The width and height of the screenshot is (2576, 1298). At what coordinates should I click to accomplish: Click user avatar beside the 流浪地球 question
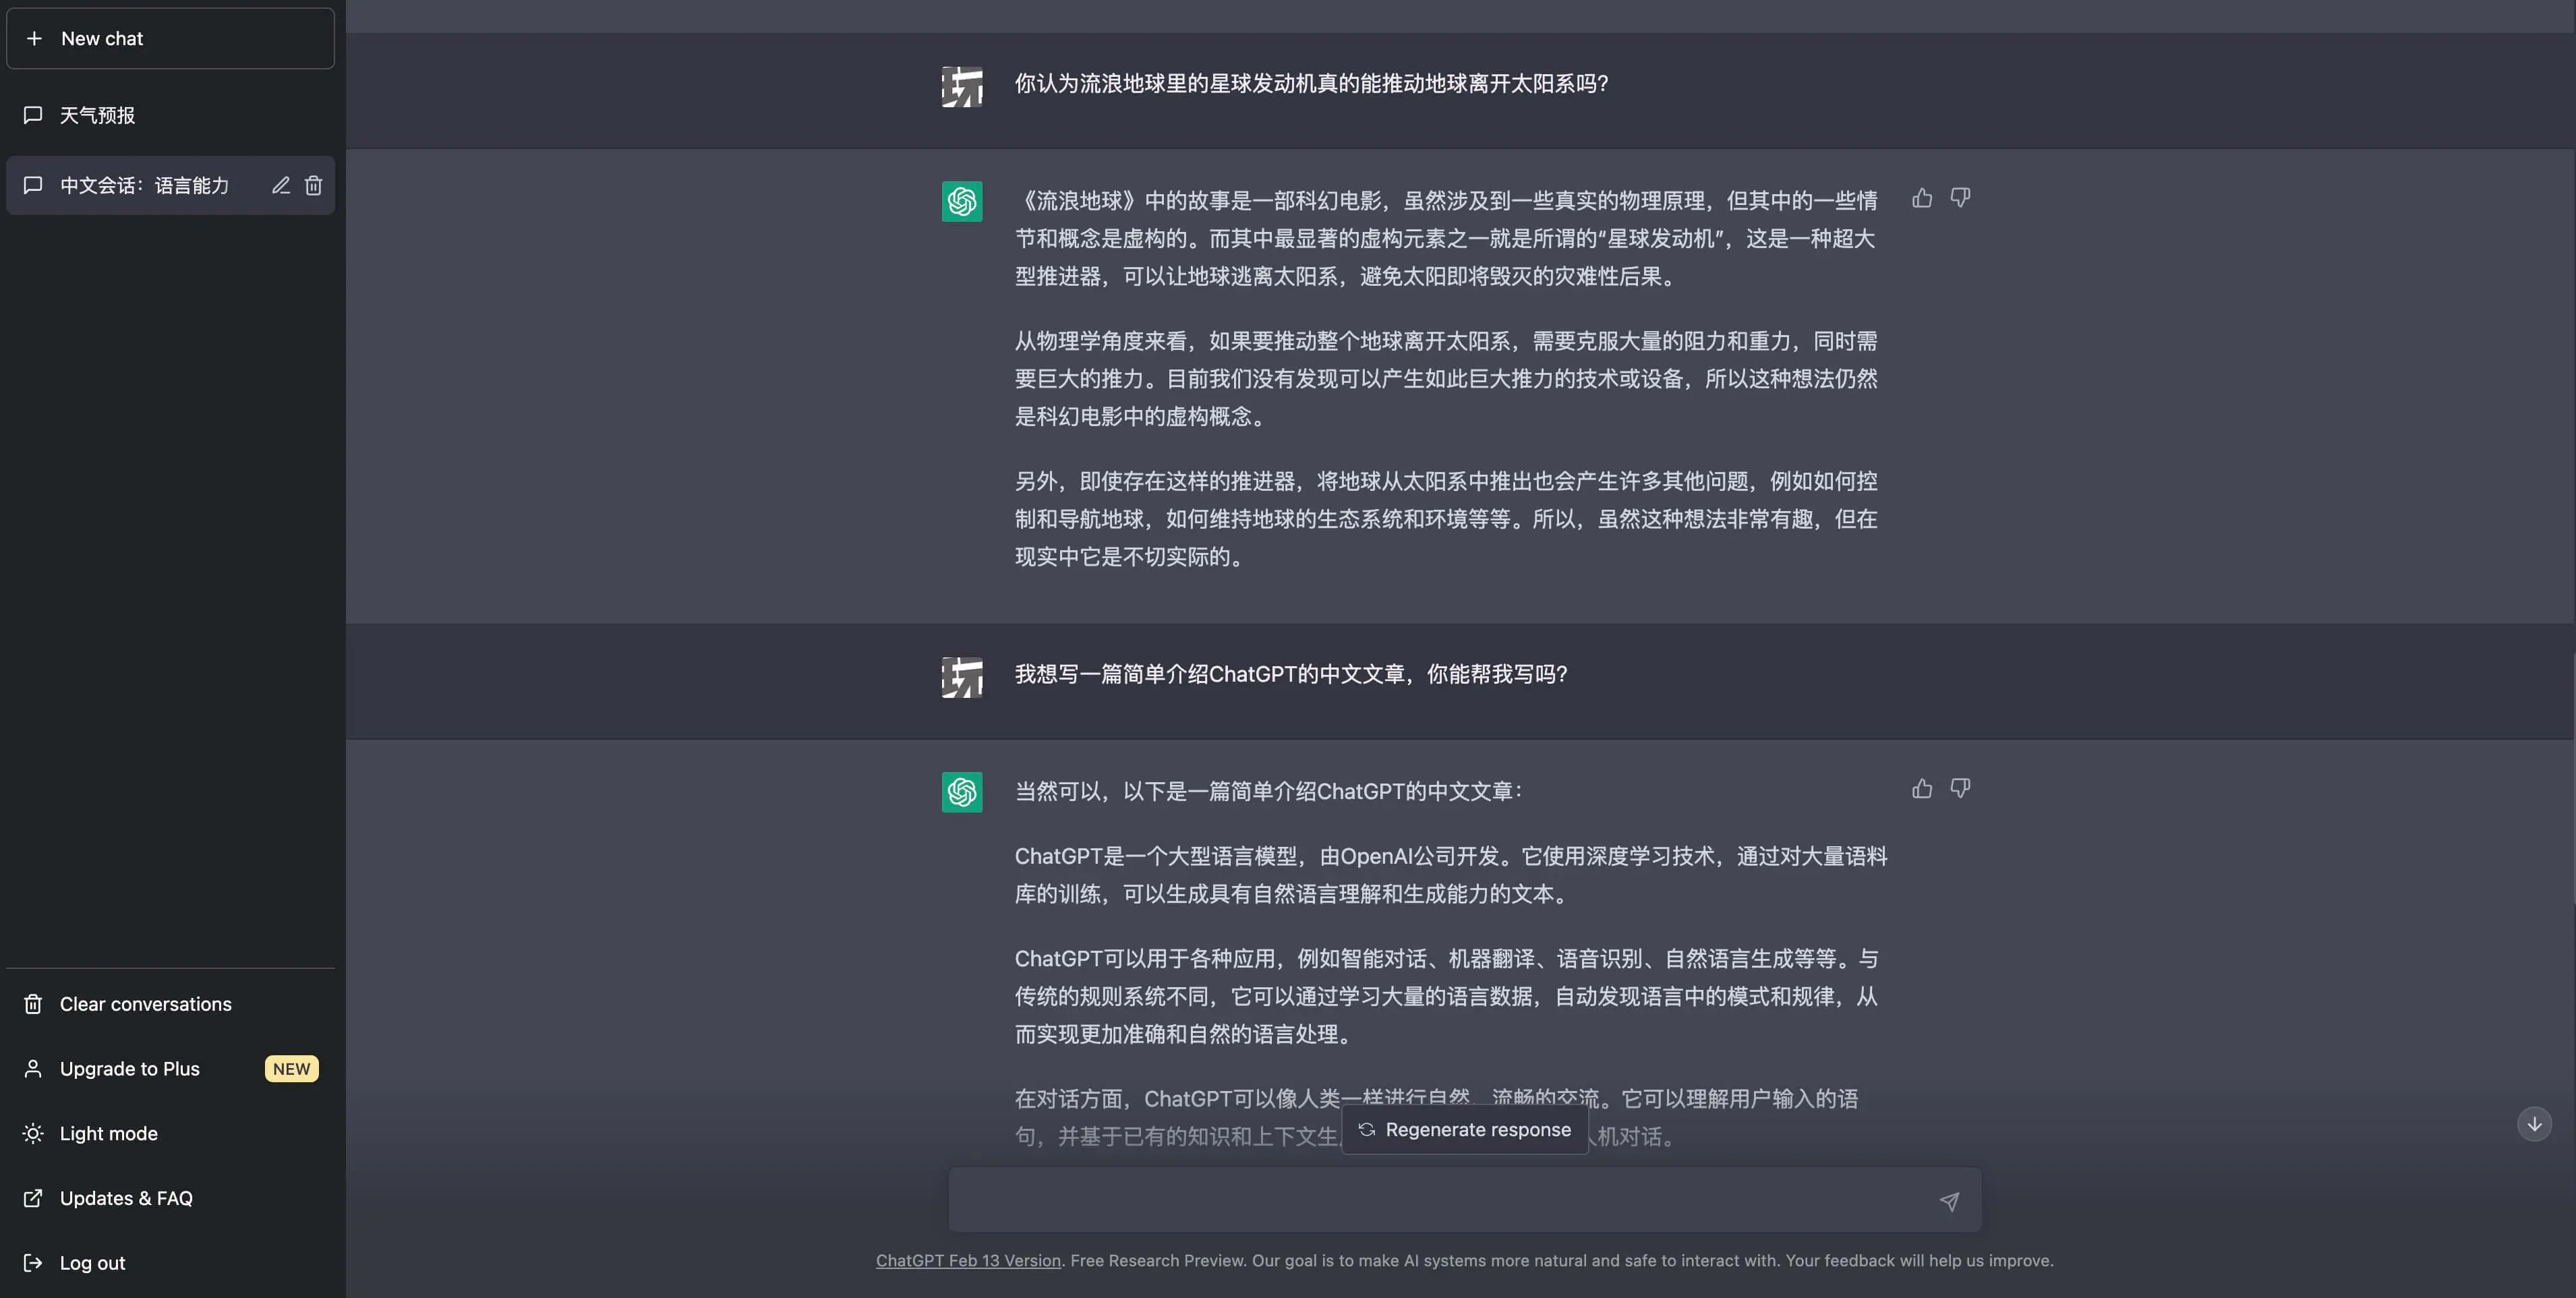pyautogui.click(x=962, y=87)
